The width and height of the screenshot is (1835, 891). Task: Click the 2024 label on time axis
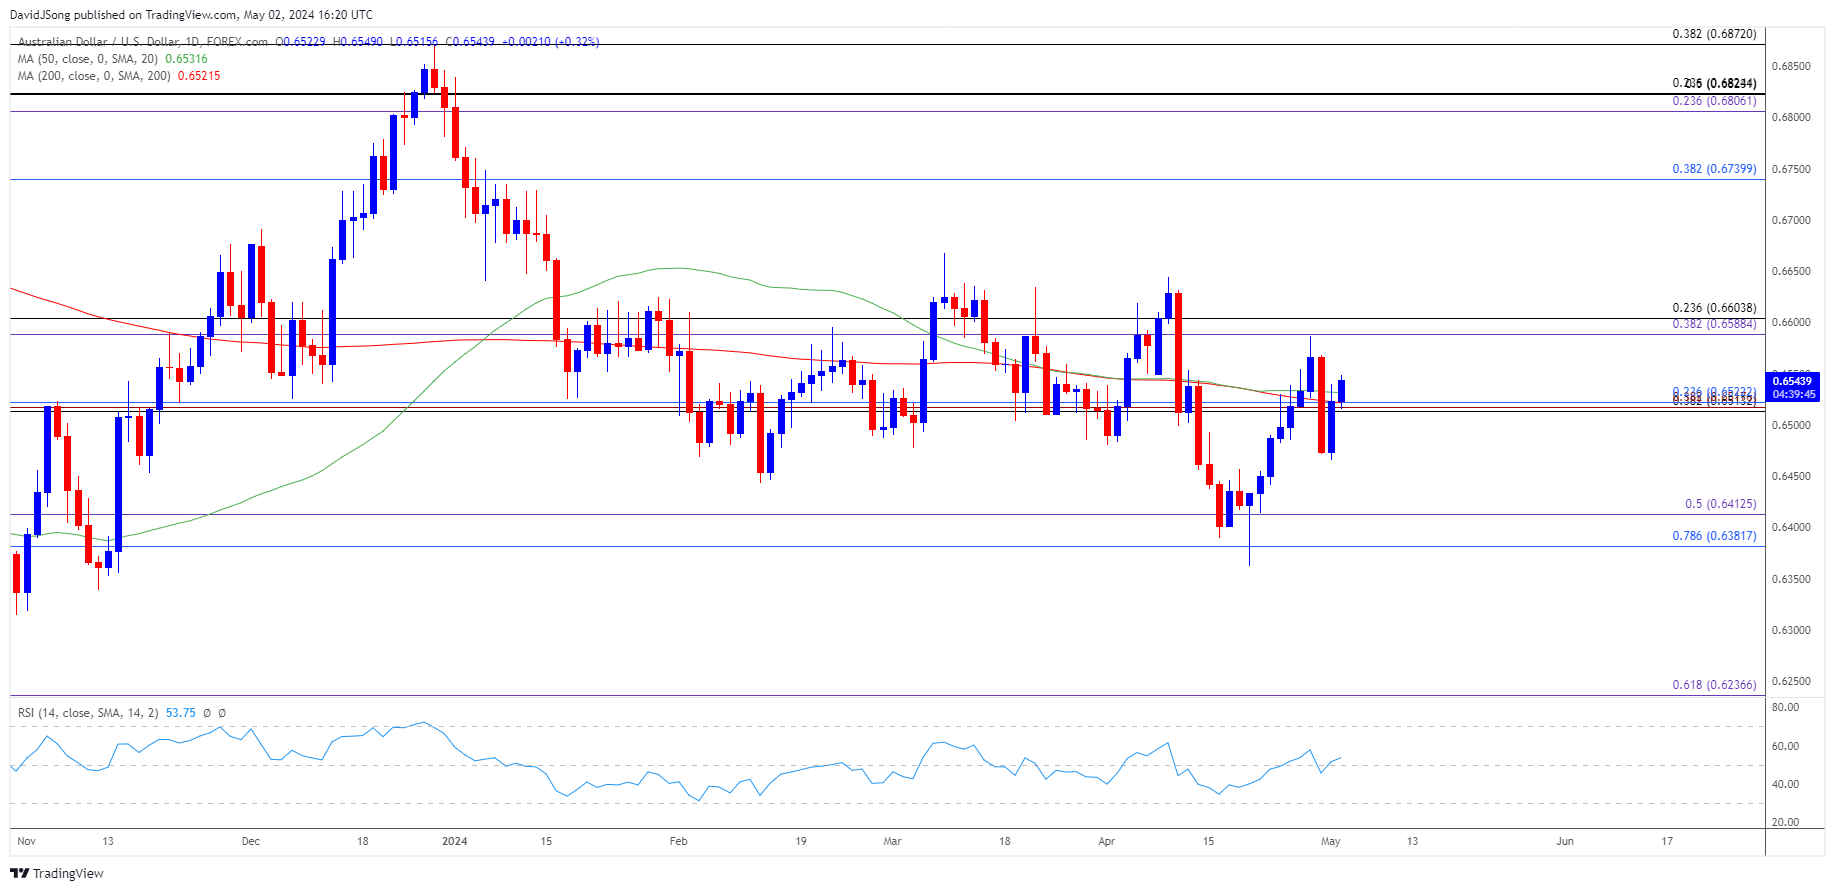click(455, 841)
